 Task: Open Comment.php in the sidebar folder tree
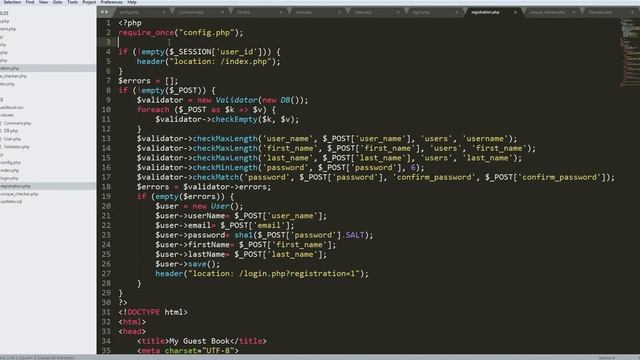click(18, 123)
